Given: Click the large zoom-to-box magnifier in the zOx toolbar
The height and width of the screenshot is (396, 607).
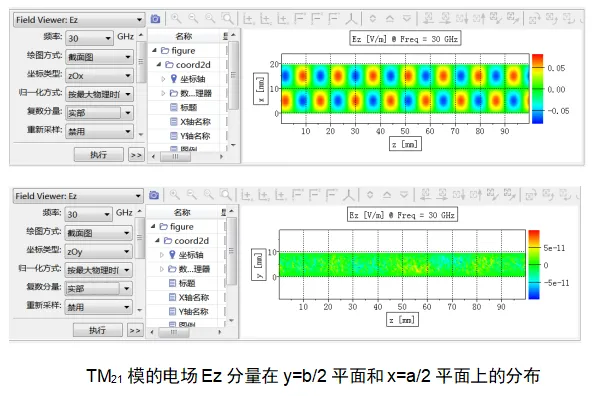Looking at the screenshot, I should [227, 18].
